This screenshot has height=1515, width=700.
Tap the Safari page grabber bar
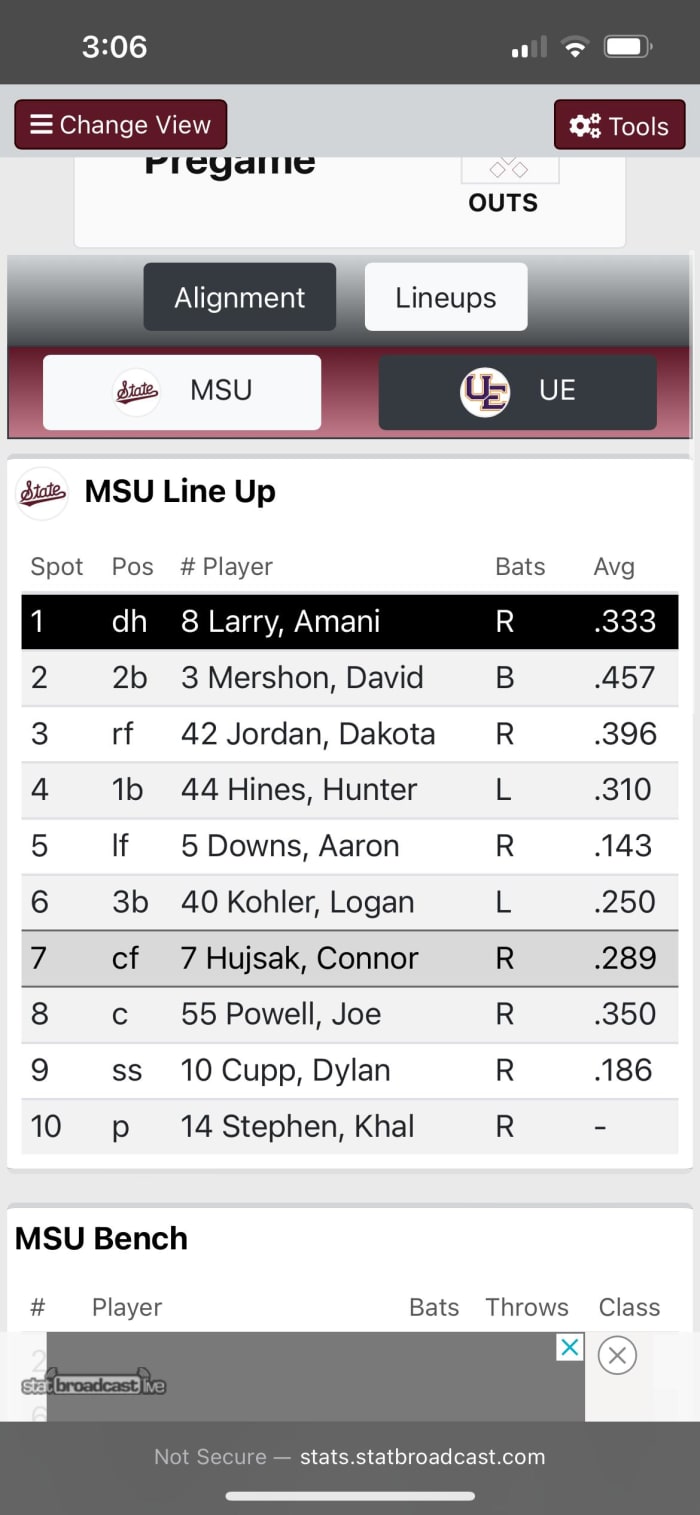(x=350, y=1496)
